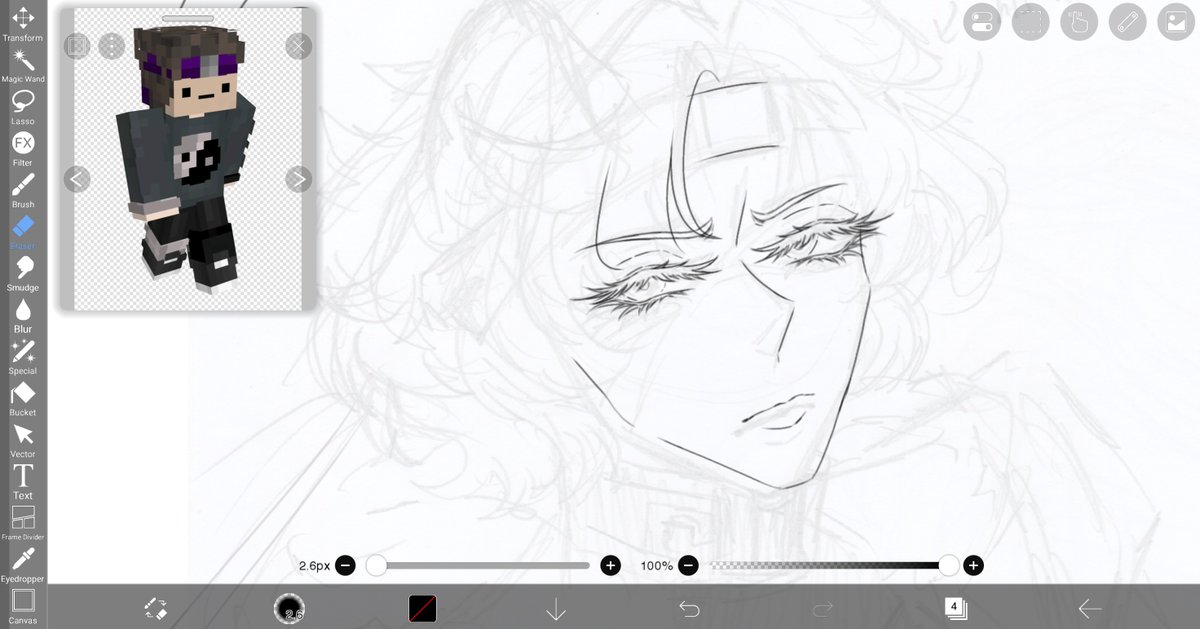Open the Canvas tool
1200x629 pixels.
(x=23, y=606)
